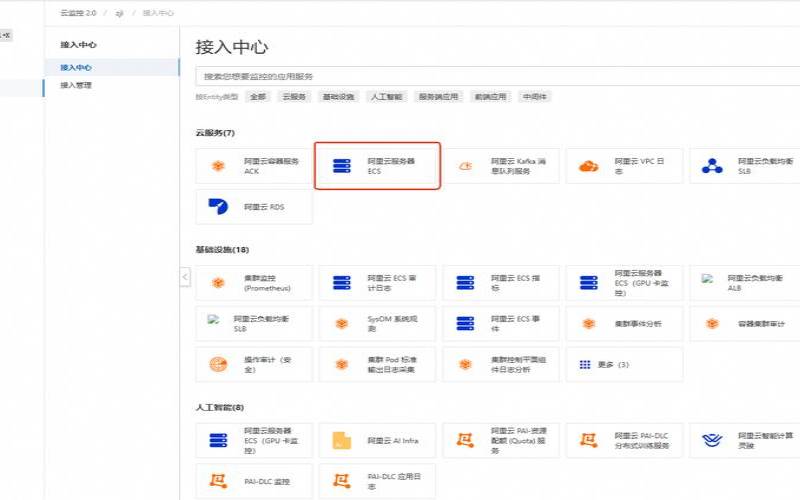Open the 阿里云 ECS 事件 icon
Viewport: 800px width, 500px height.
465,323
